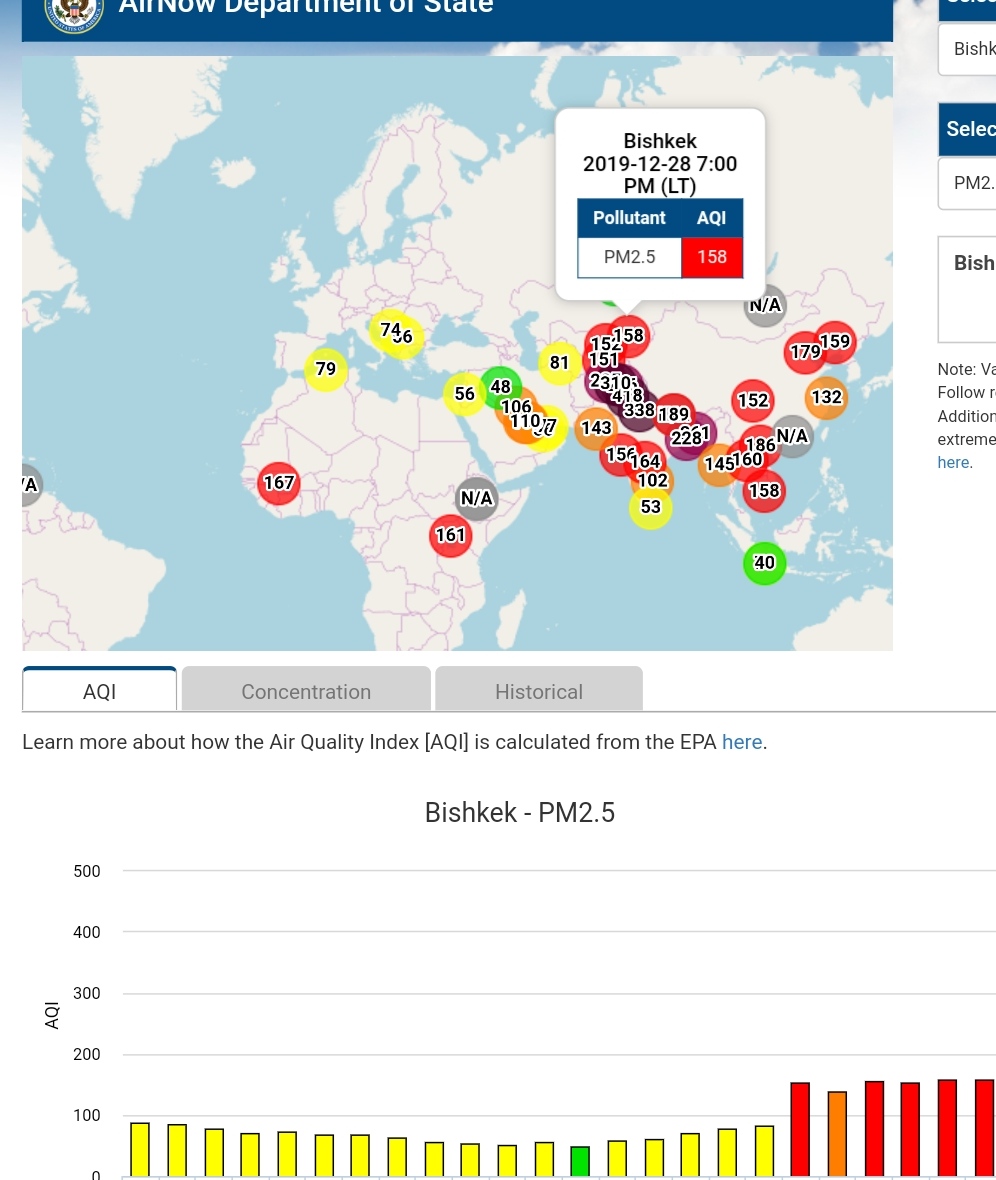Select the red 179 map marker

point(805,352)
